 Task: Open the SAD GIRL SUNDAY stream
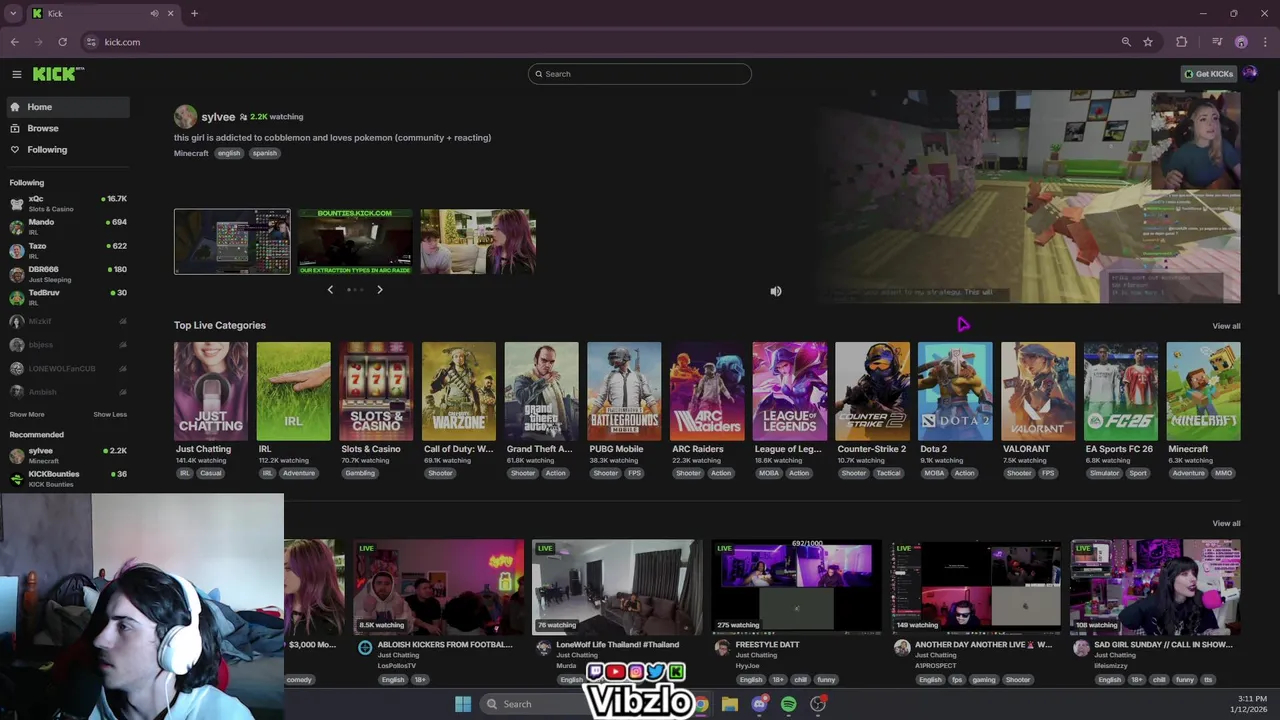1155,586
